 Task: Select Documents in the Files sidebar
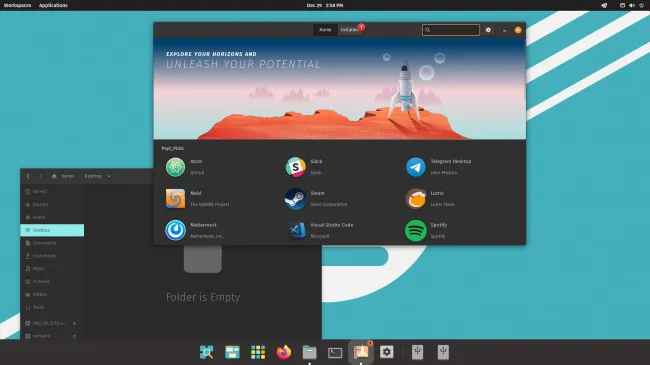52,243
